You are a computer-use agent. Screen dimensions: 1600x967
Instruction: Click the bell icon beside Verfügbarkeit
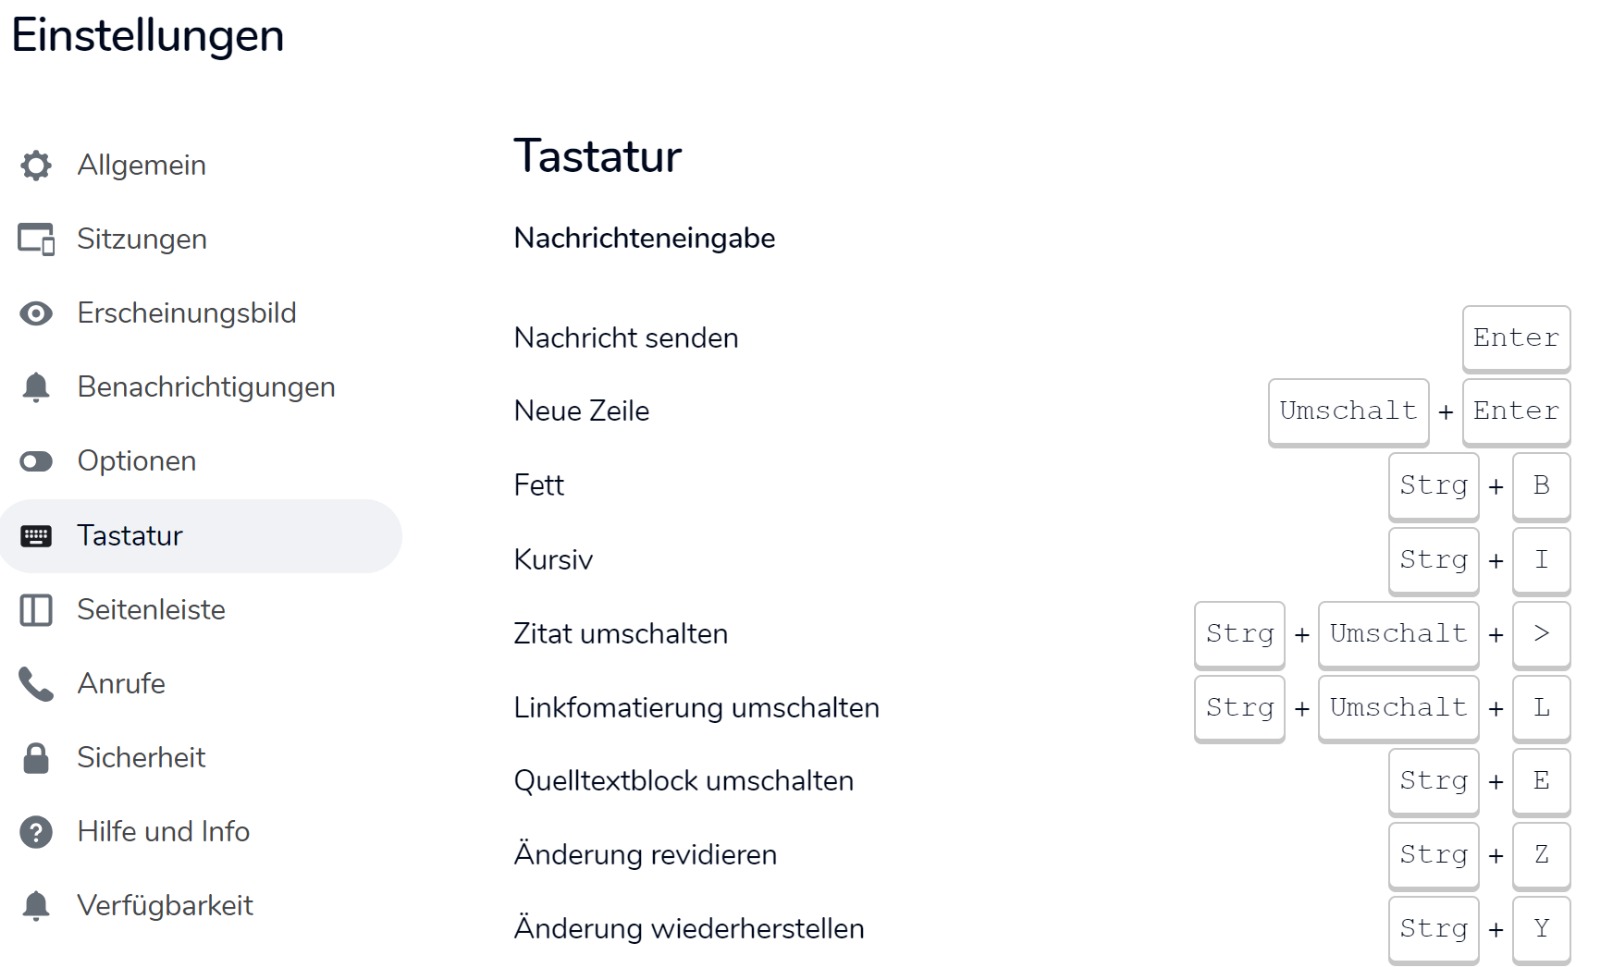[x=36, y=906]
